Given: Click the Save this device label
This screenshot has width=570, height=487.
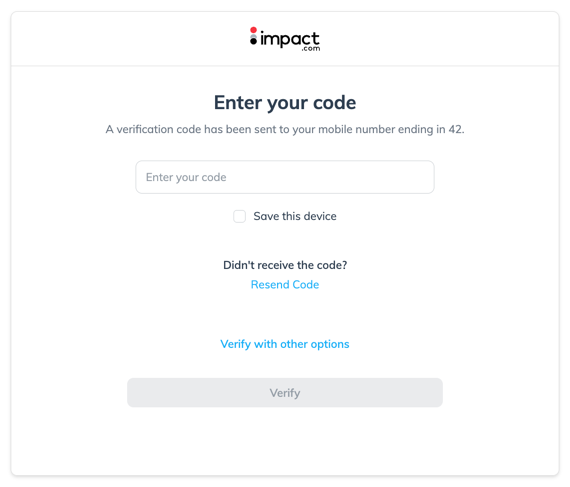Looking at the screenshot, I should pos(295,216).
